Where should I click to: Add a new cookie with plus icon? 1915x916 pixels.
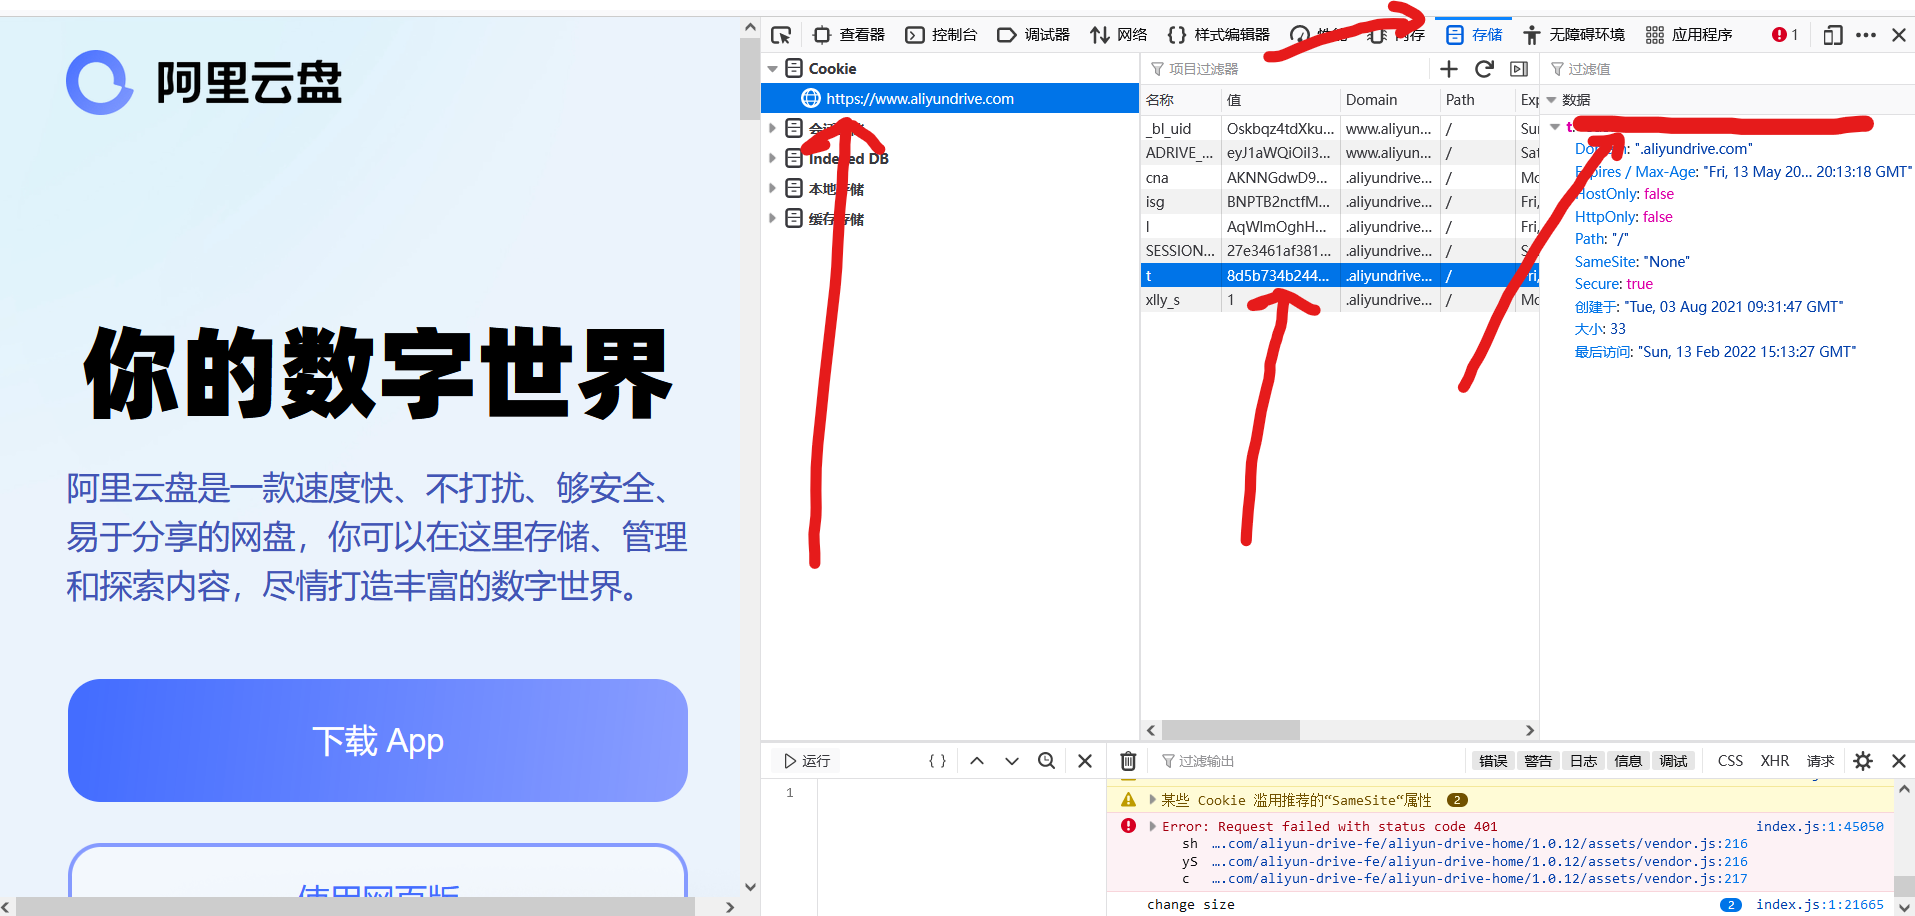click(1449, 69)
